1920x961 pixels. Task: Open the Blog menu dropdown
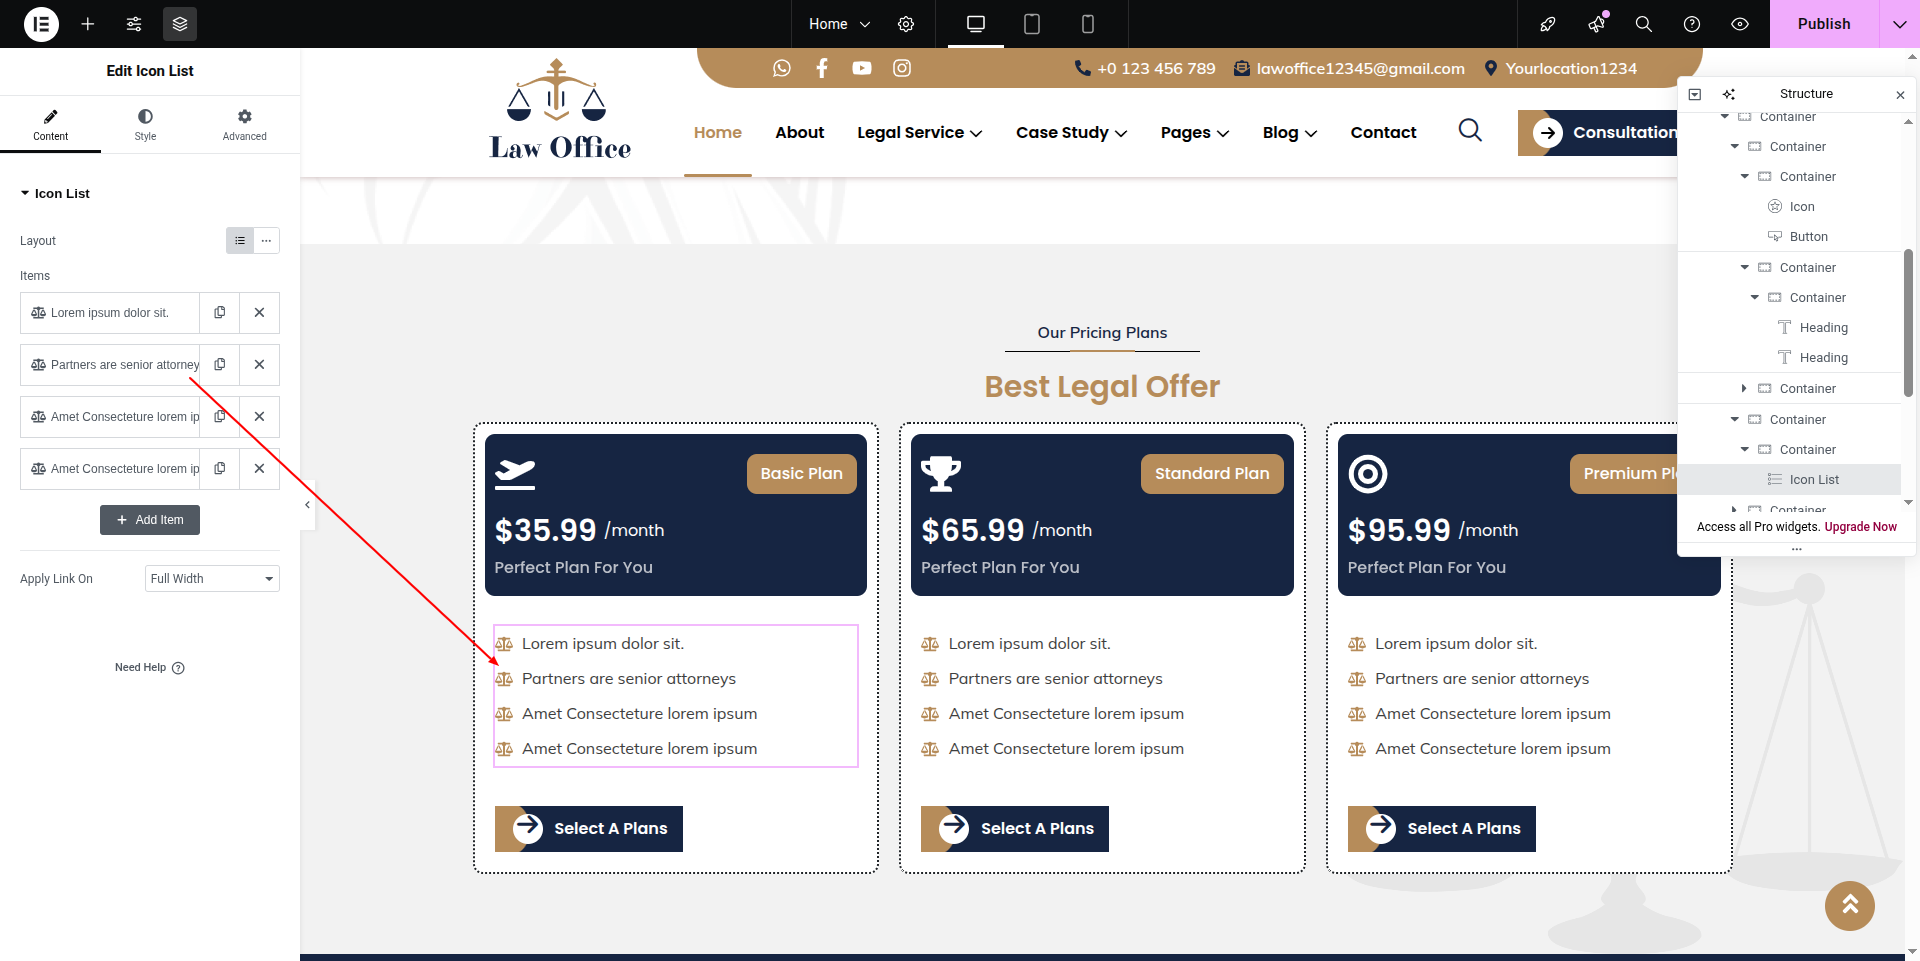[1290, 133]
